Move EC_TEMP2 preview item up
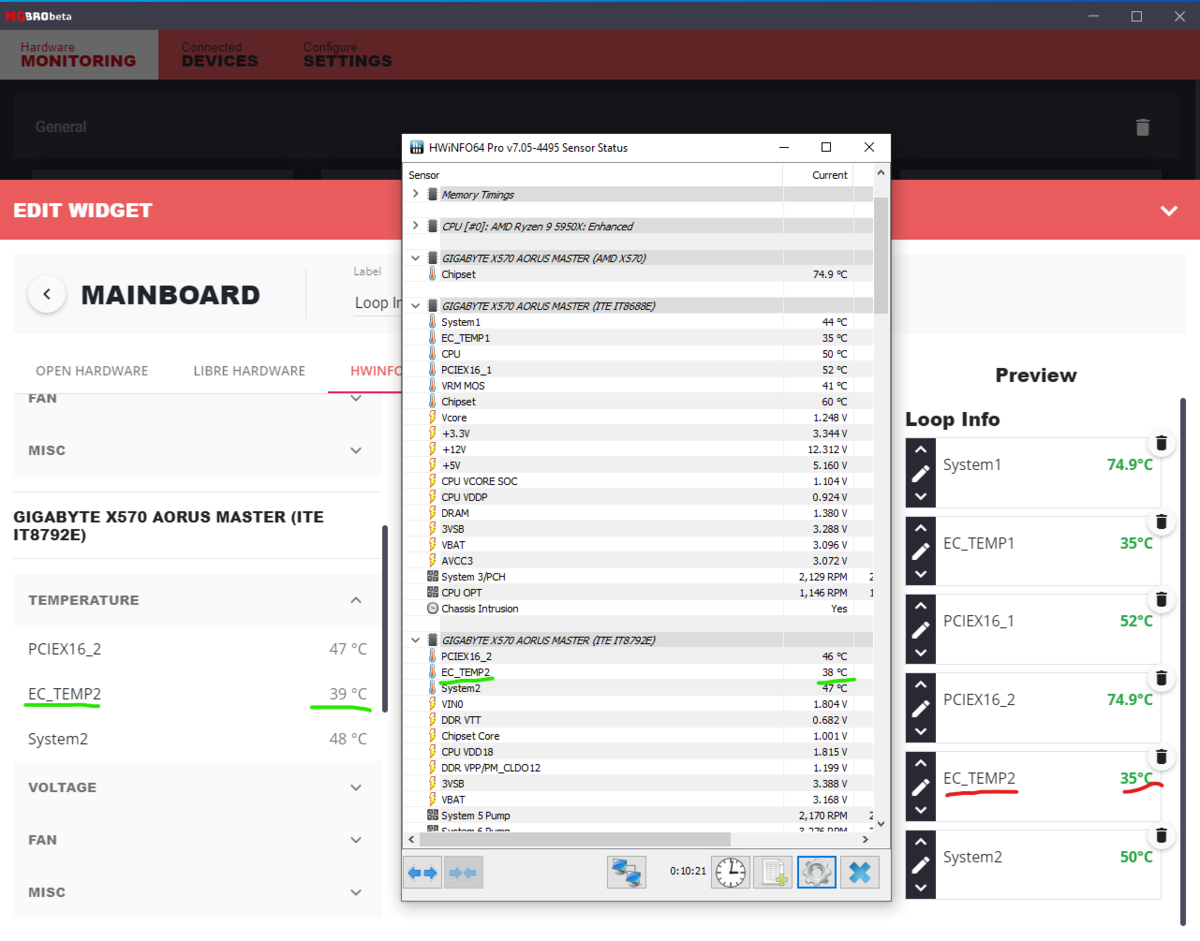Viewport: 1200px width, 941px height. tap(921, 762)
